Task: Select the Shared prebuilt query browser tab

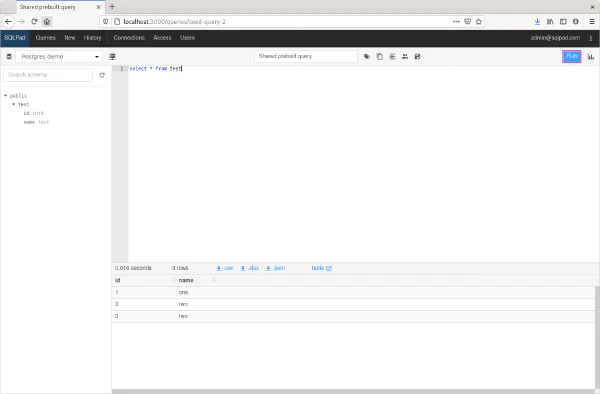Action: (60, 7)
